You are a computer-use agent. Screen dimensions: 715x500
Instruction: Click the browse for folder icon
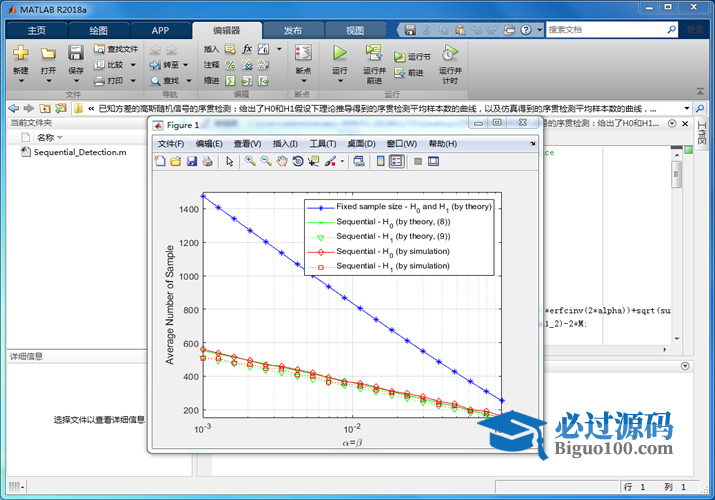coord(60,108)
